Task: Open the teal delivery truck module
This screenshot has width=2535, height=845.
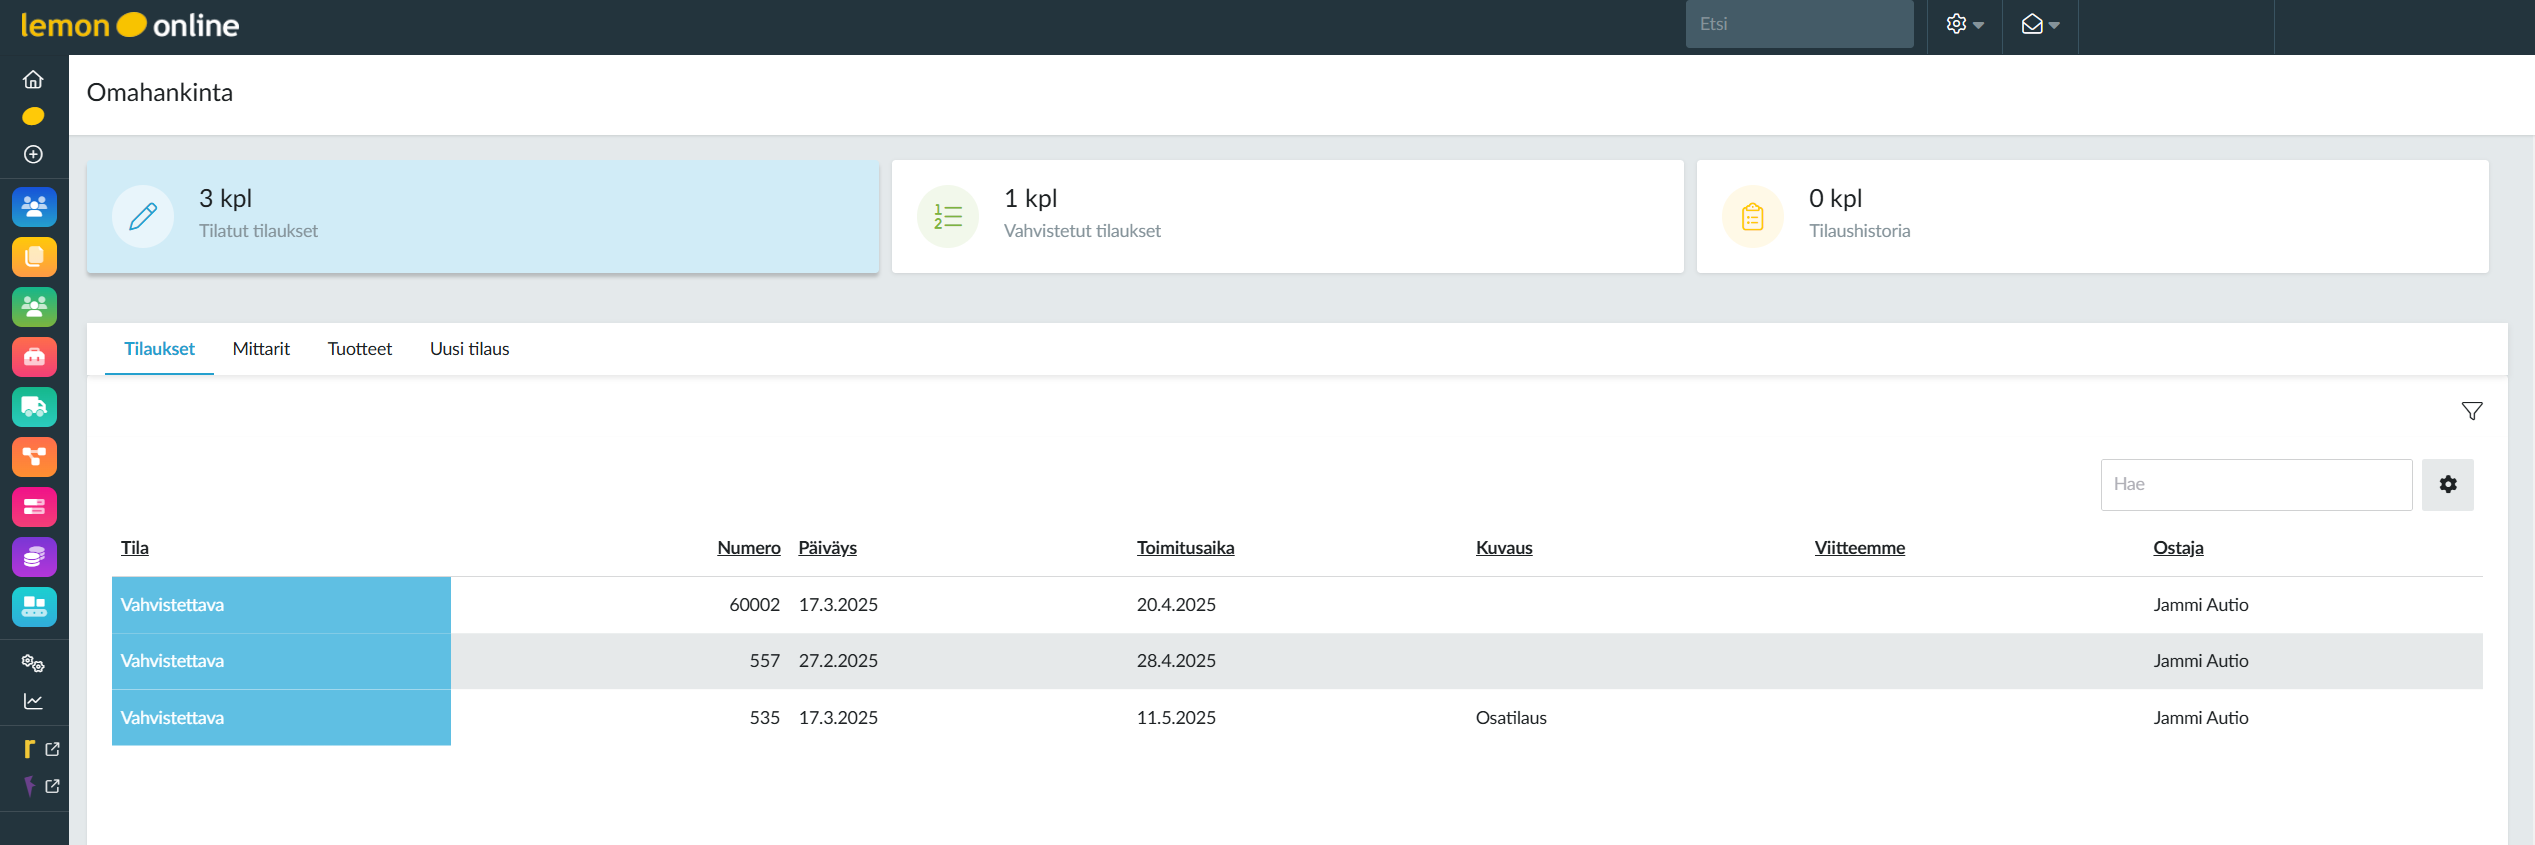Action: (34, 407)
